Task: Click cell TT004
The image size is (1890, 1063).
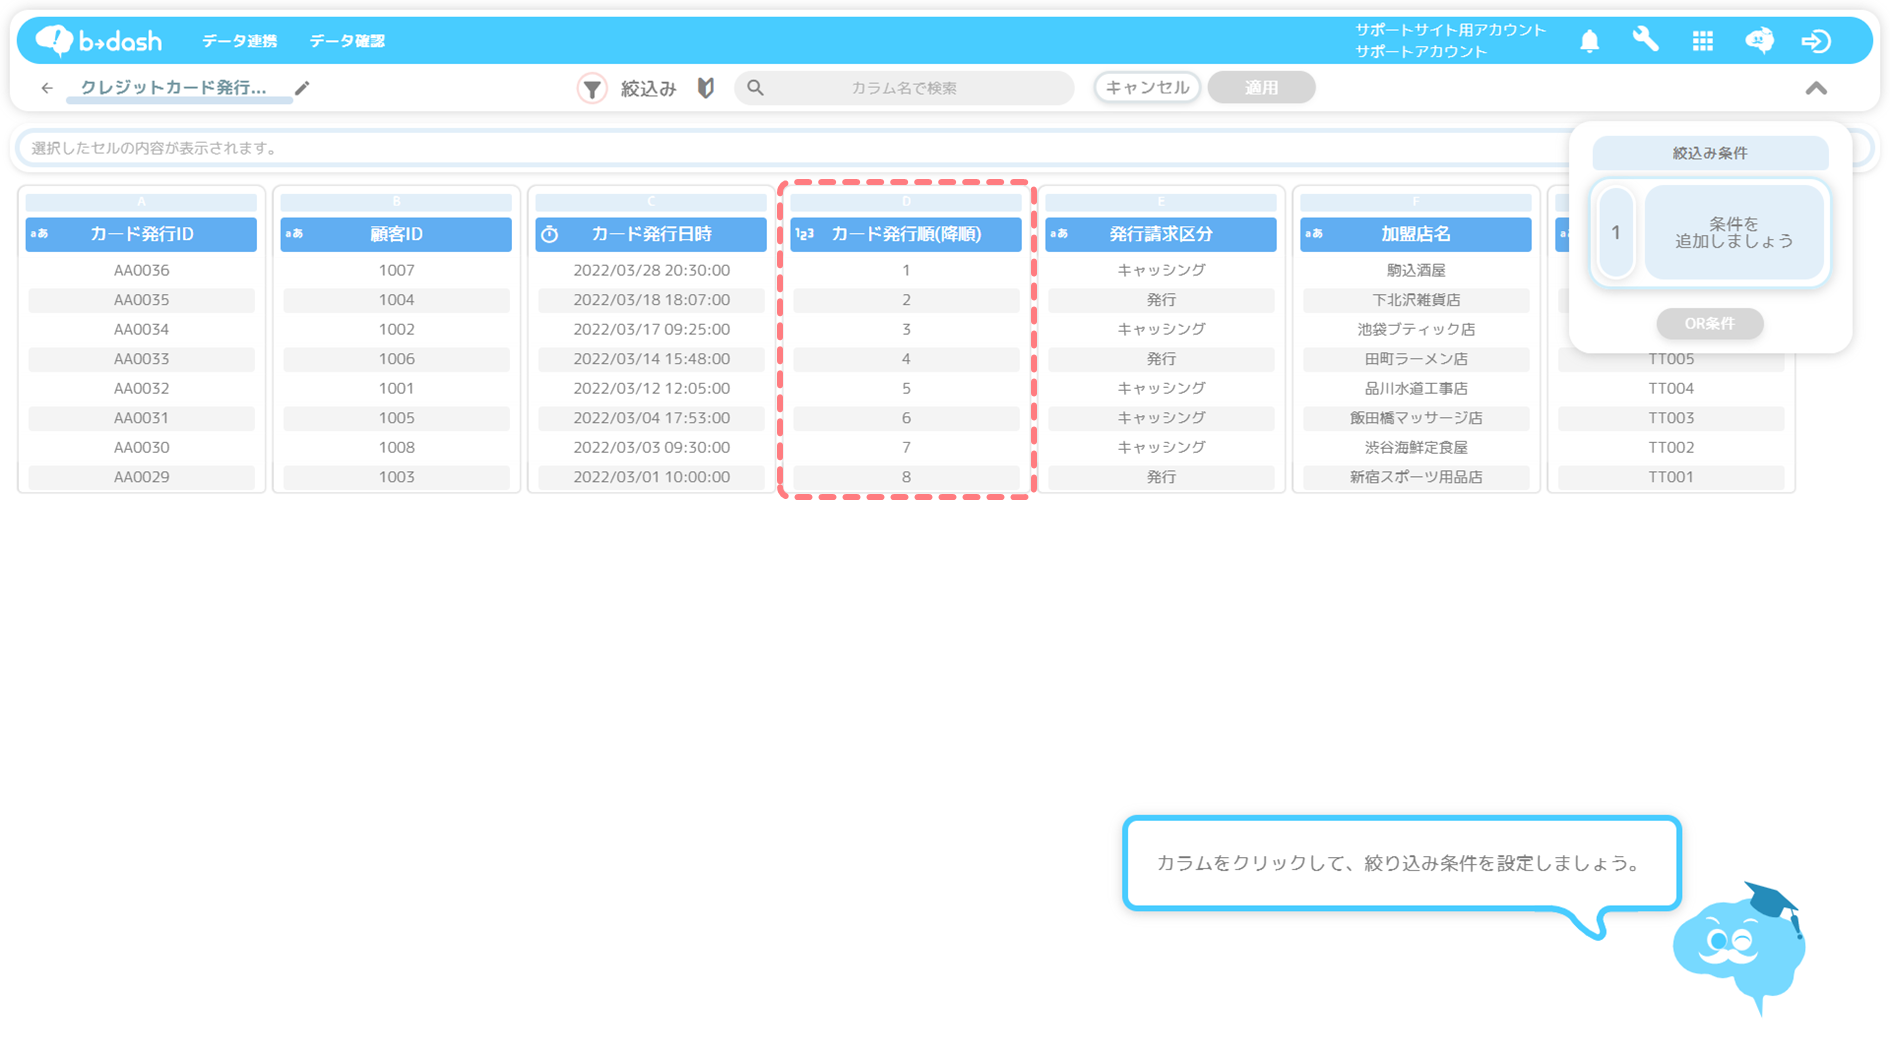Action: coord(1671,388)
